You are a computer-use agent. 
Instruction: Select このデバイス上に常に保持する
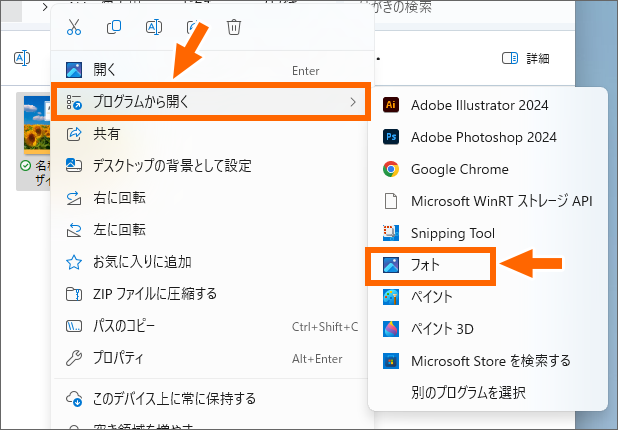[212, 399]
